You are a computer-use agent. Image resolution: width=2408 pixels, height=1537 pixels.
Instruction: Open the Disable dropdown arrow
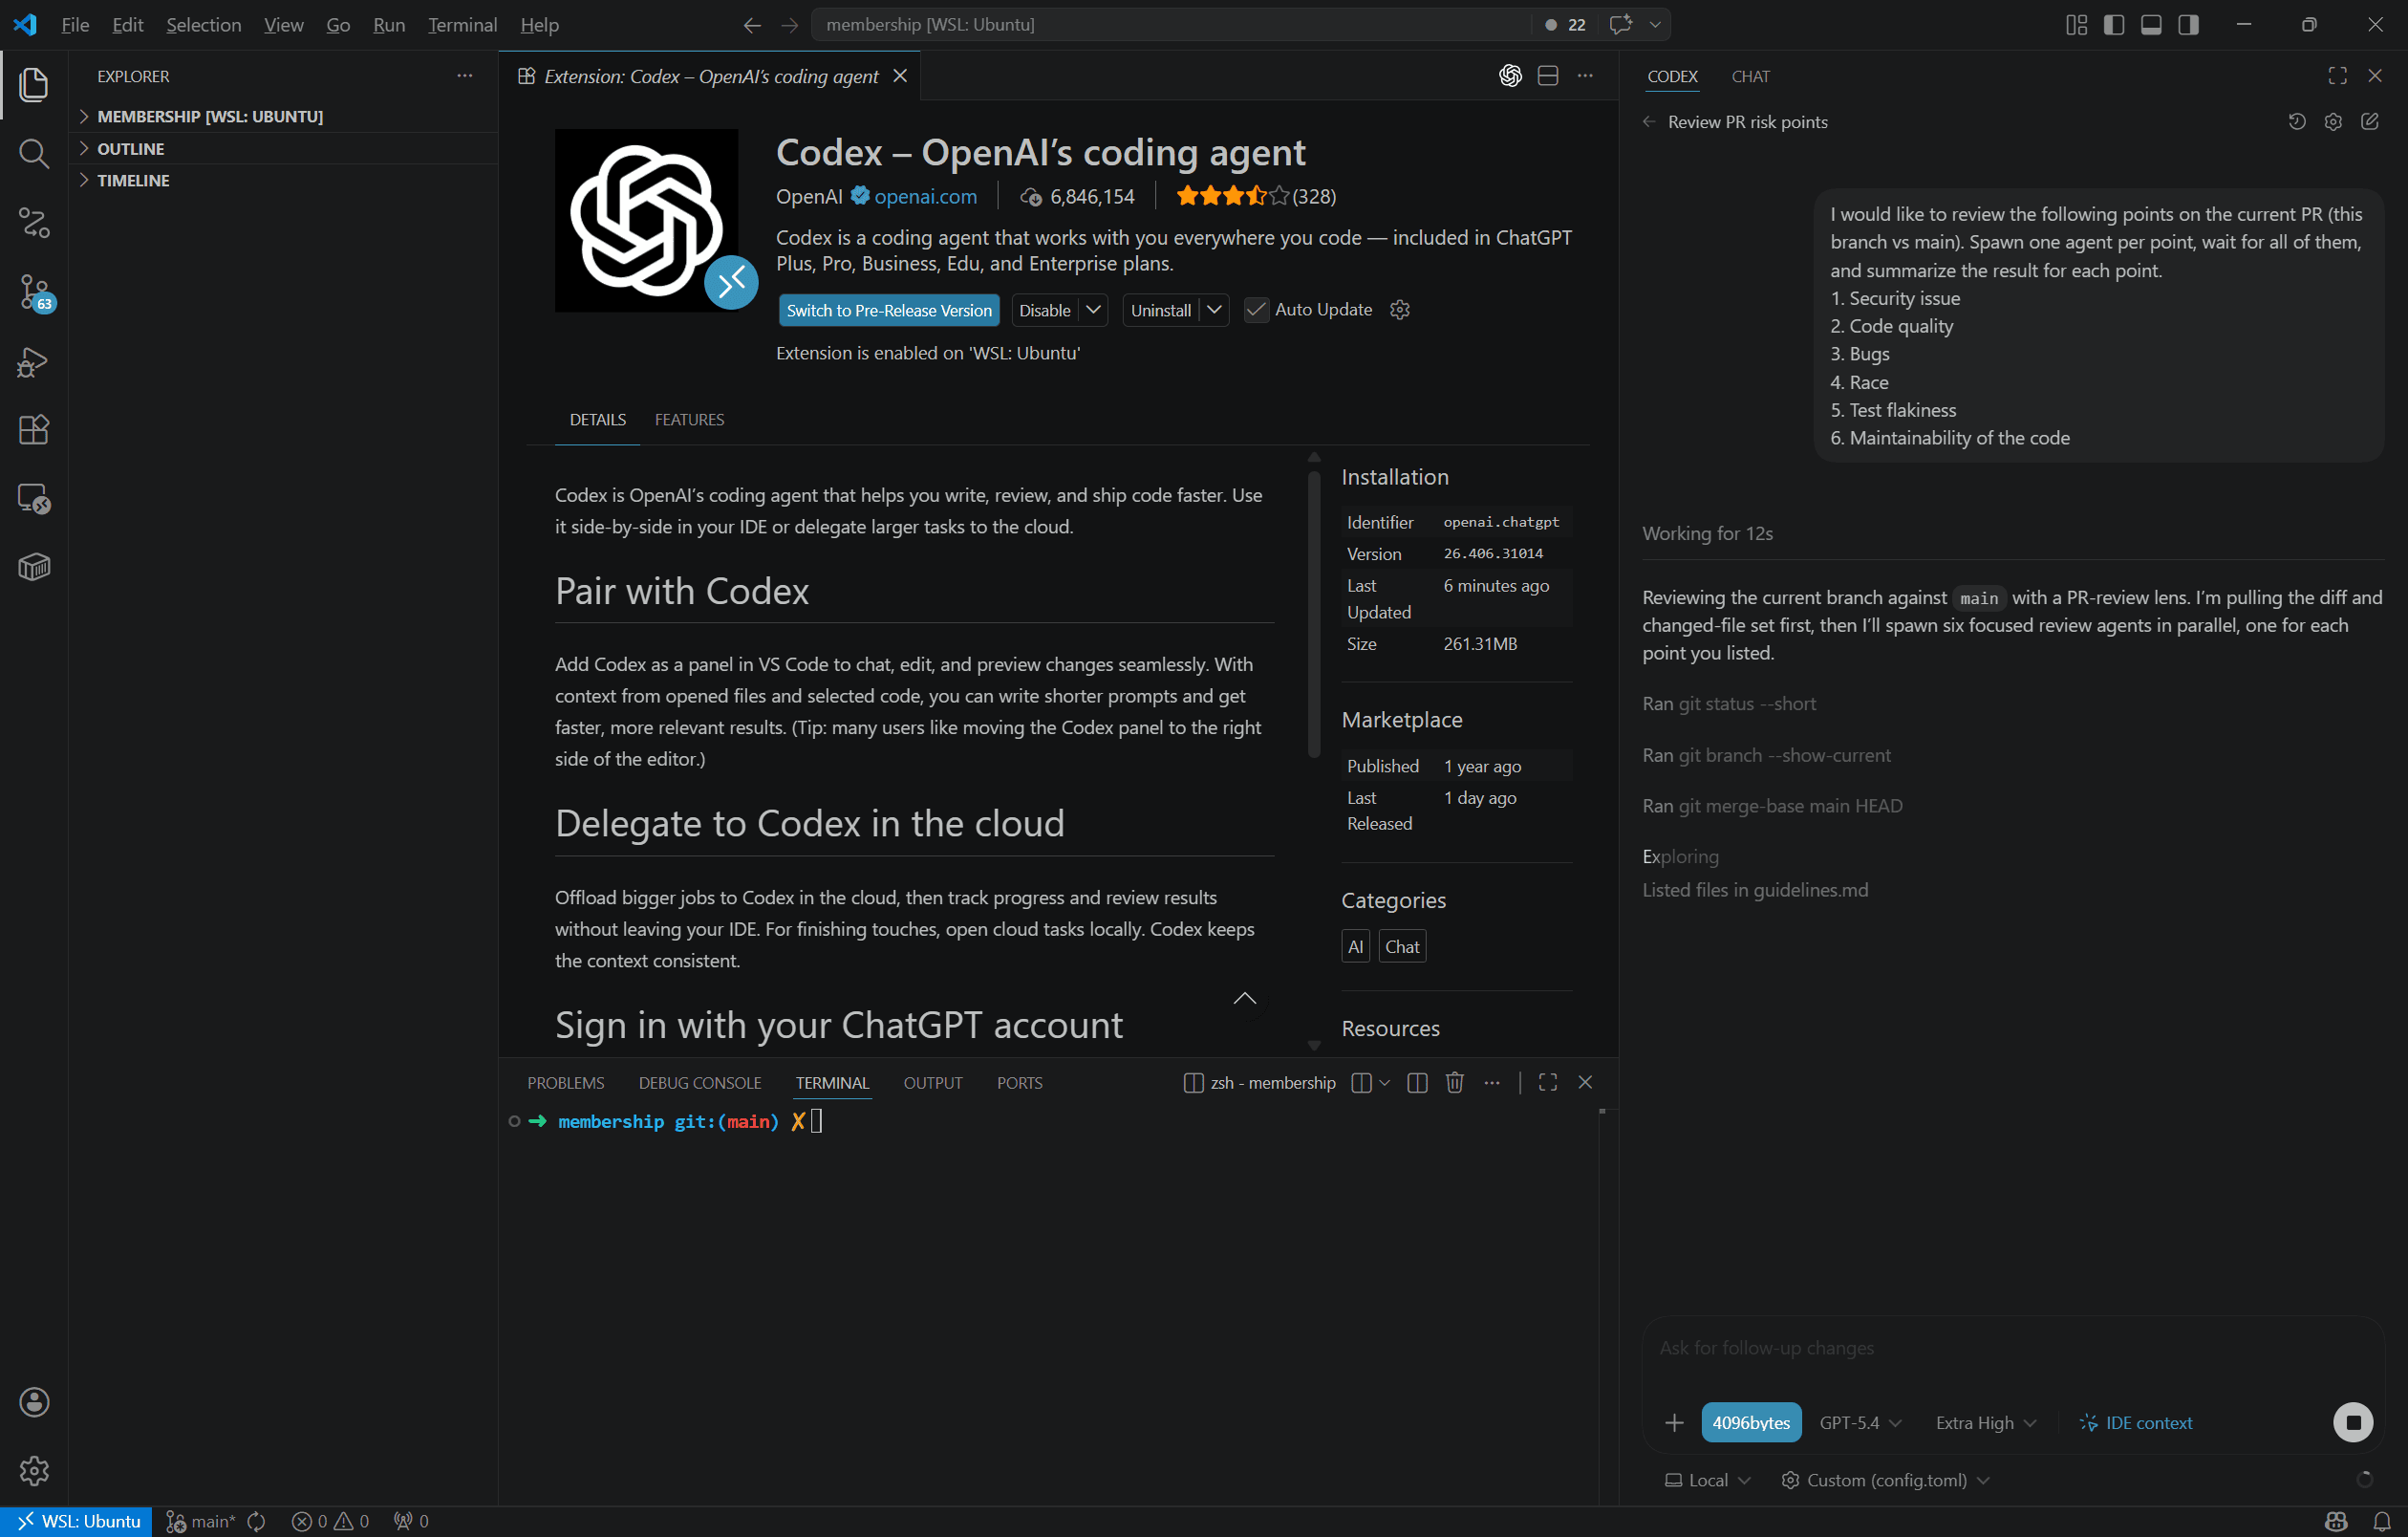(1093, 310)
